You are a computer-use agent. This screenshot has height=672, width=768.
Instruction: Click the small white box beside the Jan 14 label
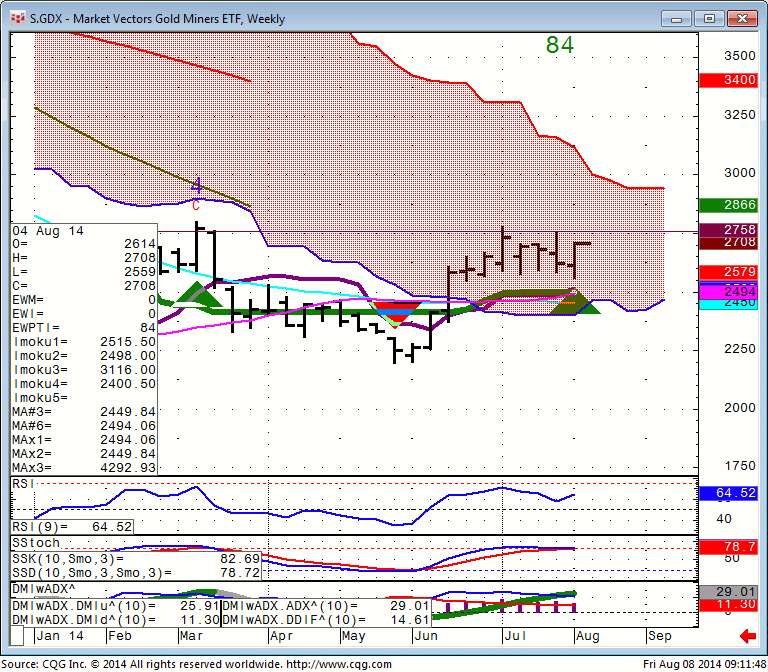tap(17, 636)
